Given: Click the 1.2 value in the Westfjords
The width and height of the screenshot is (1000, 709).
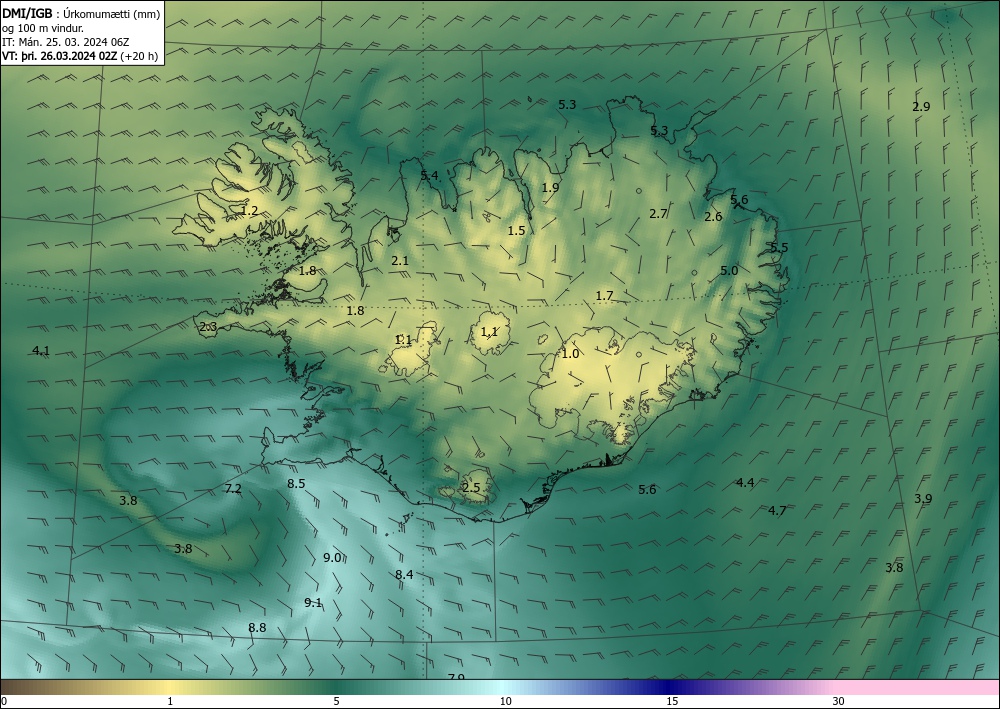Looking at the screenshot, I should pyautogui.click(x=250, y=210).
